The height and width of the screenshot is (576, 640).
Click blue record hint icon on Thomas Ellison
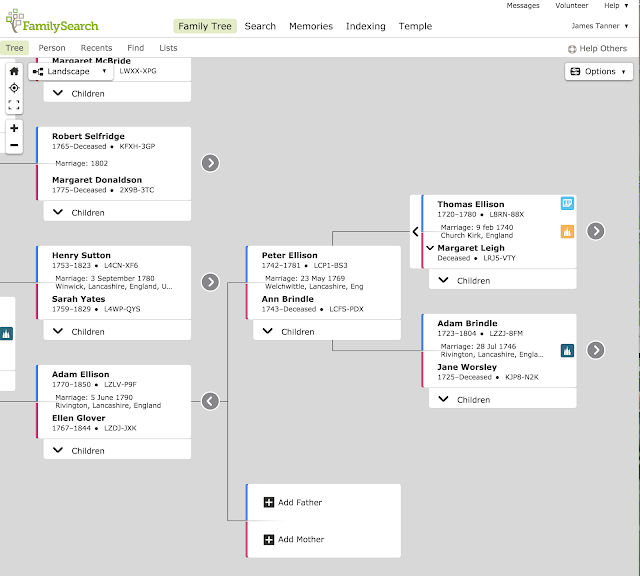567,203
